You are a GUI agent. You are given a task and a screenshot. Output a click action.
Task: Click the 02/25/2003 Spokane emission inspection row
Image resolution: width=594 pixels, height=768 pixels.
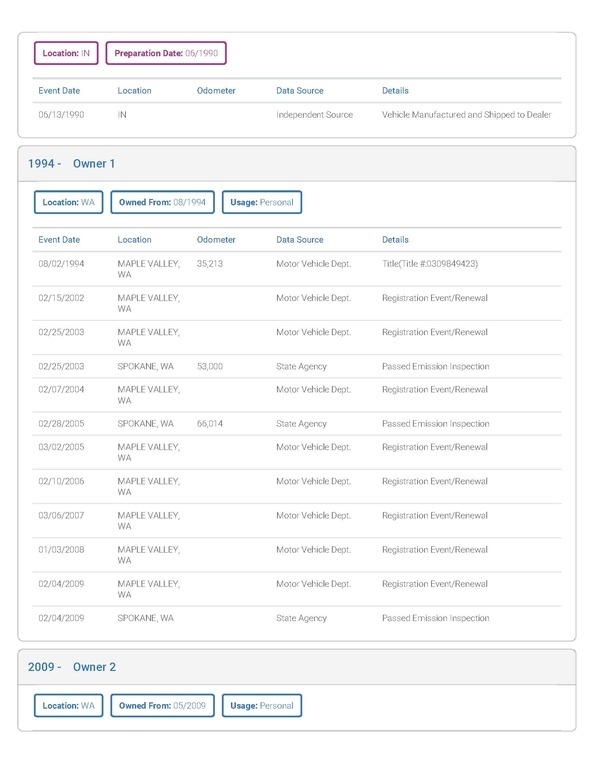297,366
